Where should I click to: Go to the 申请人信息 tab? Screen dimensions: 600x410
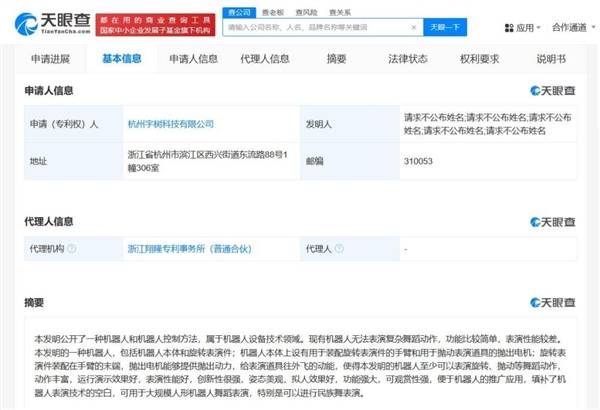tap(193, 59)
